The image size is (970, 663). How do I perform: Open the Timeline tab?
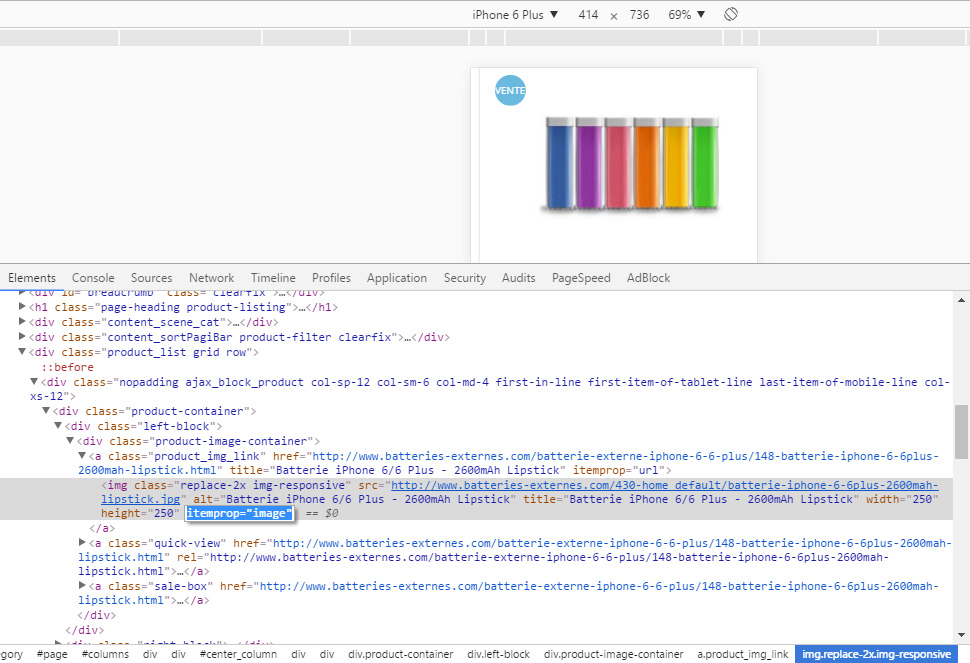click(273, 278)
